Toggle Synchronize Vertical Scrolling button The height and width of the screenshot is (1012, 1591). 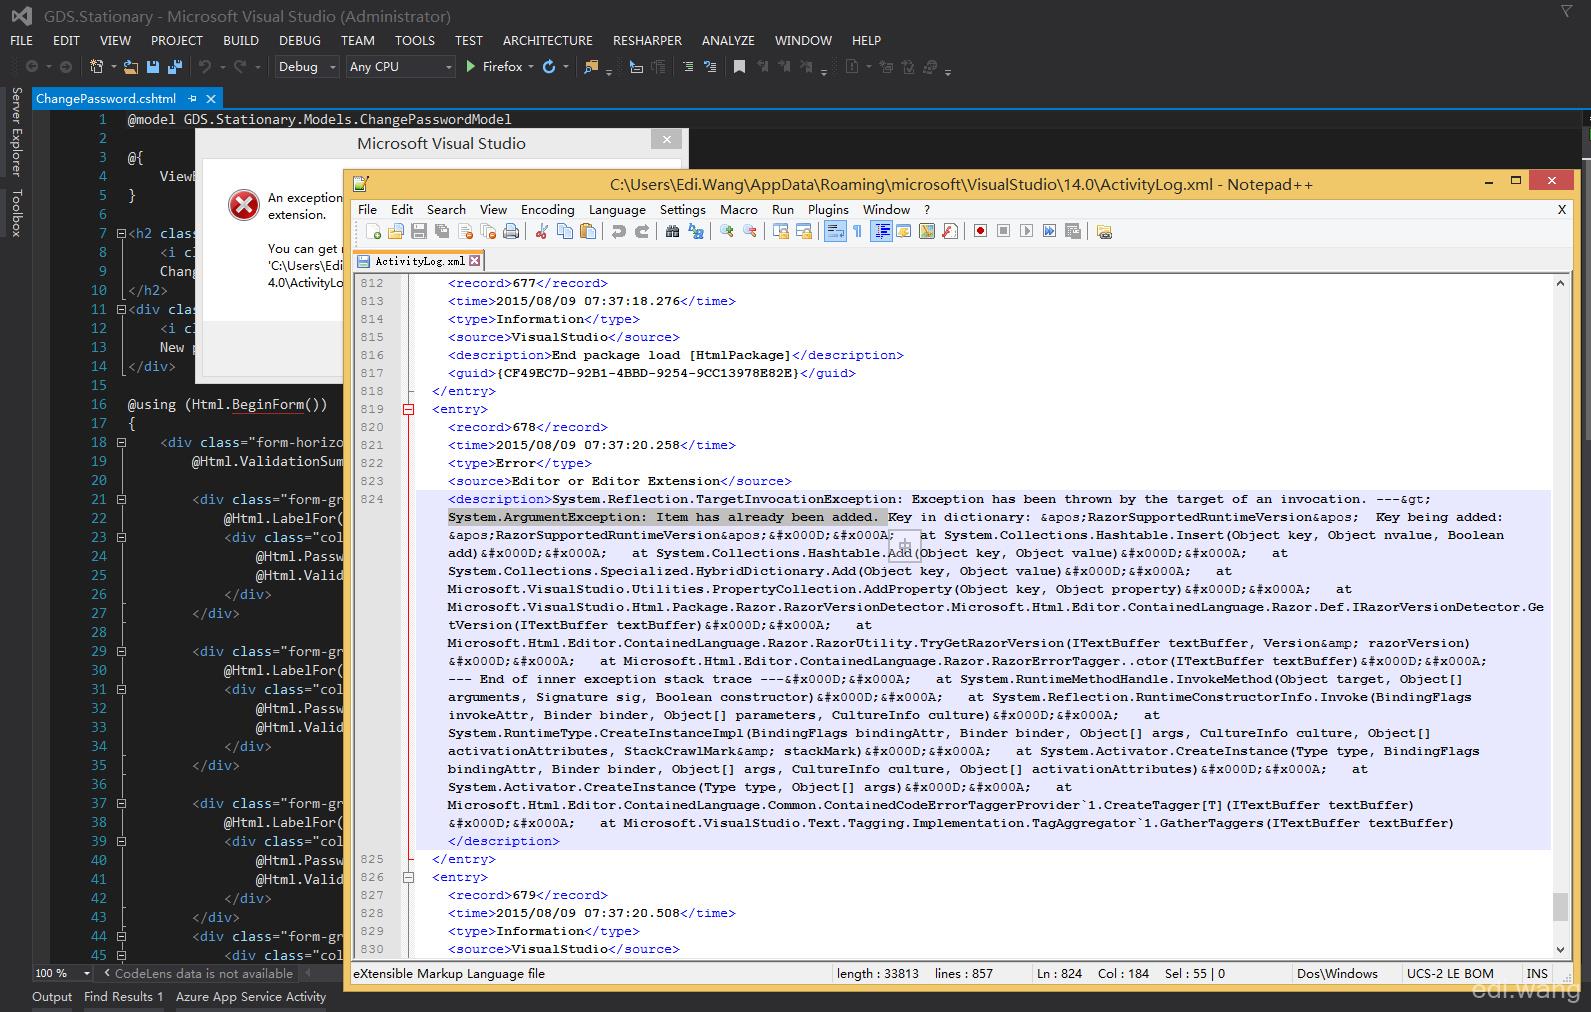tap(780, 231)
